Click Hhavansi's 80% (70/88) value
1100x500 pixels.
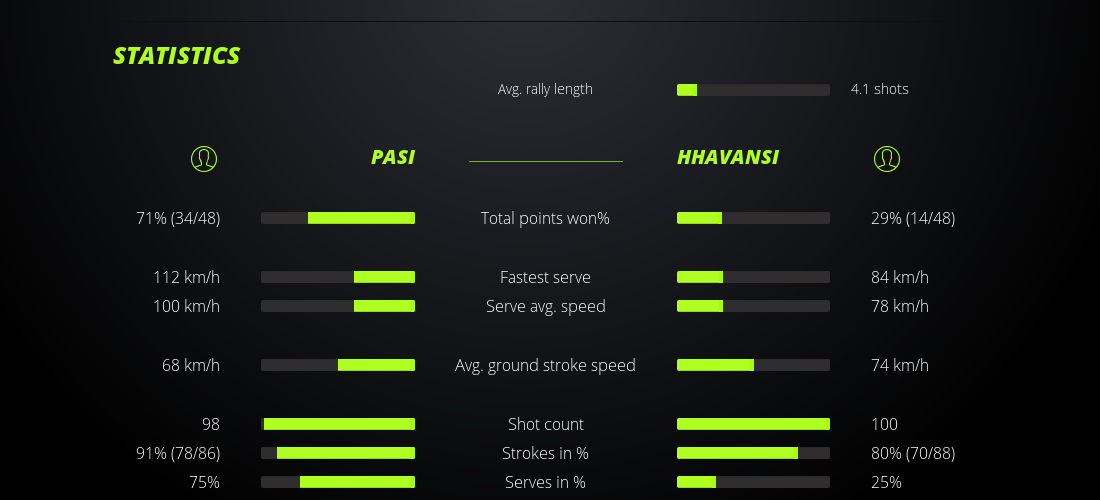913,453
